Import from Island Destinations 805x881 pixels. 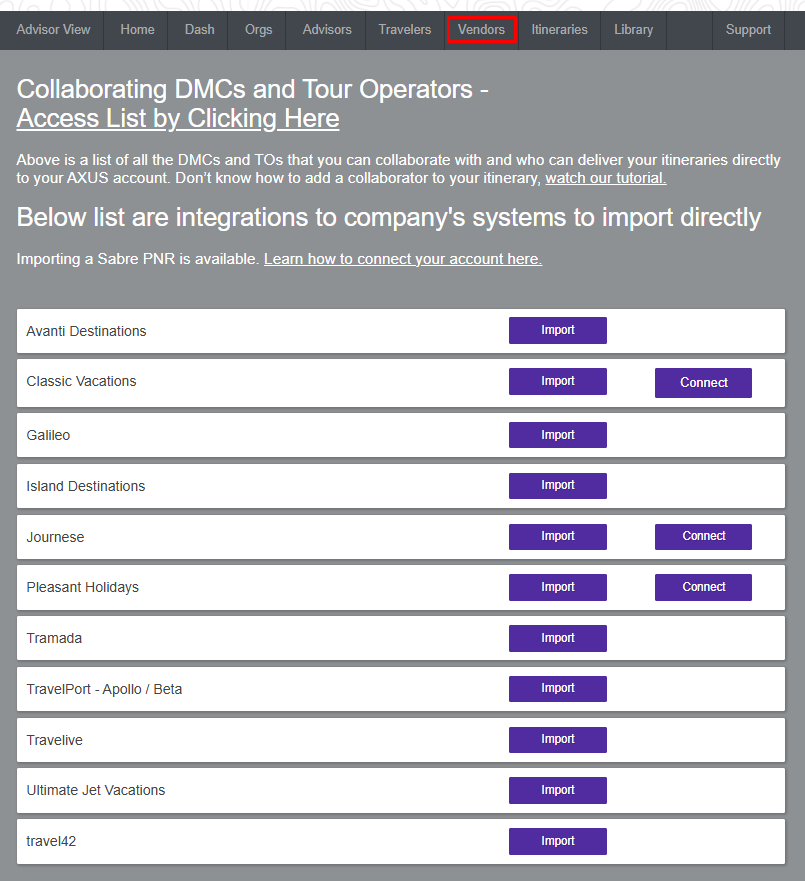click(557, 486)
